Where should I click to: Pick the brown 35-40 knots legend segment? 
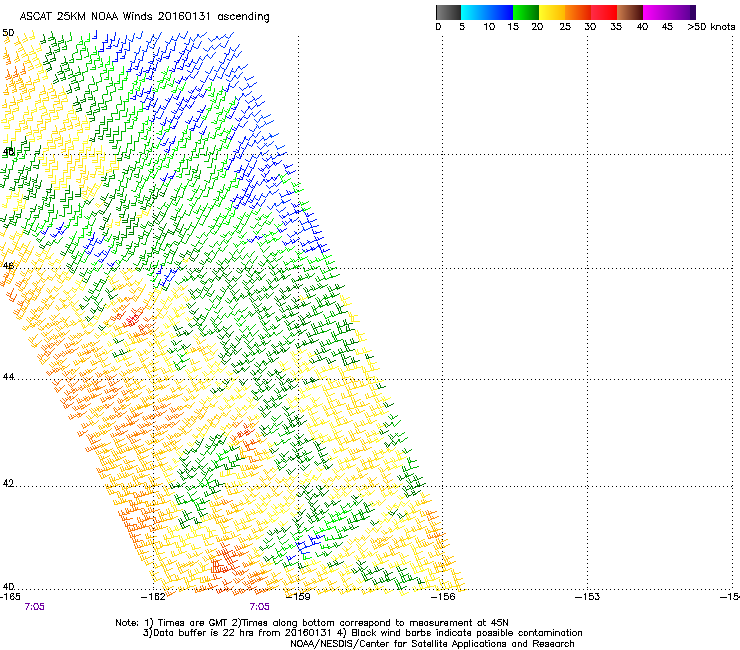(630, 12)
